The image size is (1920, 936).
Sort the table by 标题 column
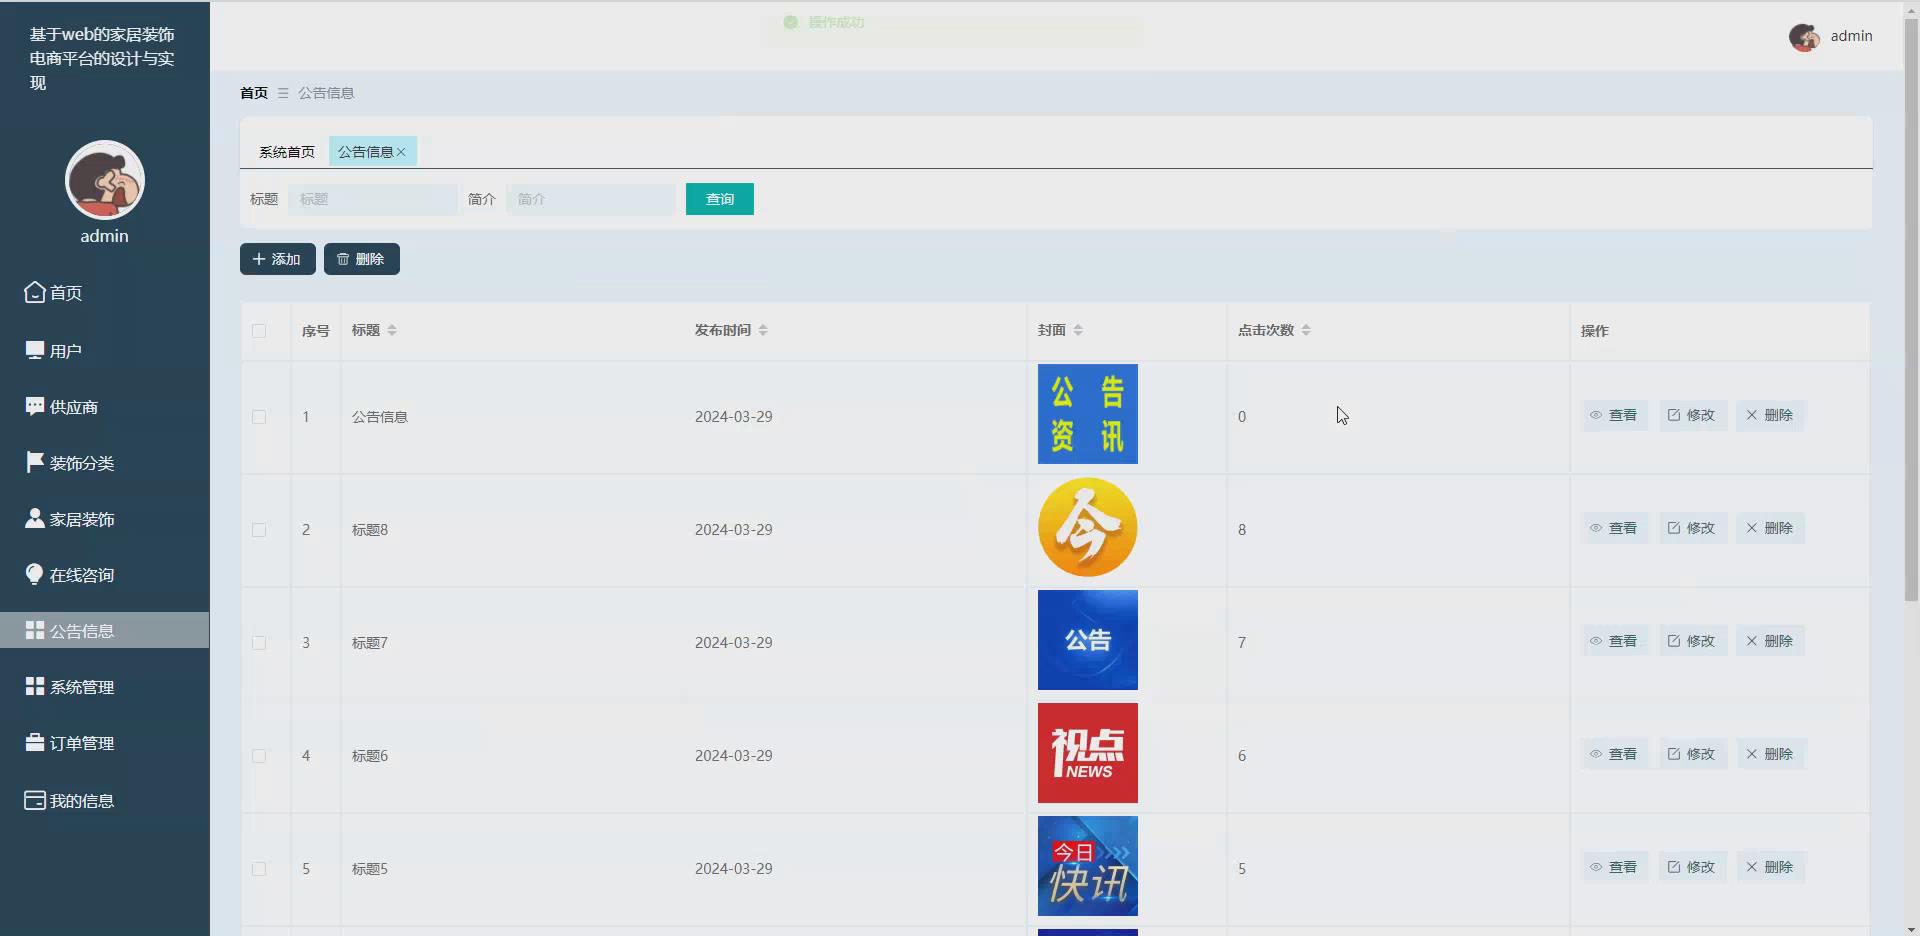point(392,330)
